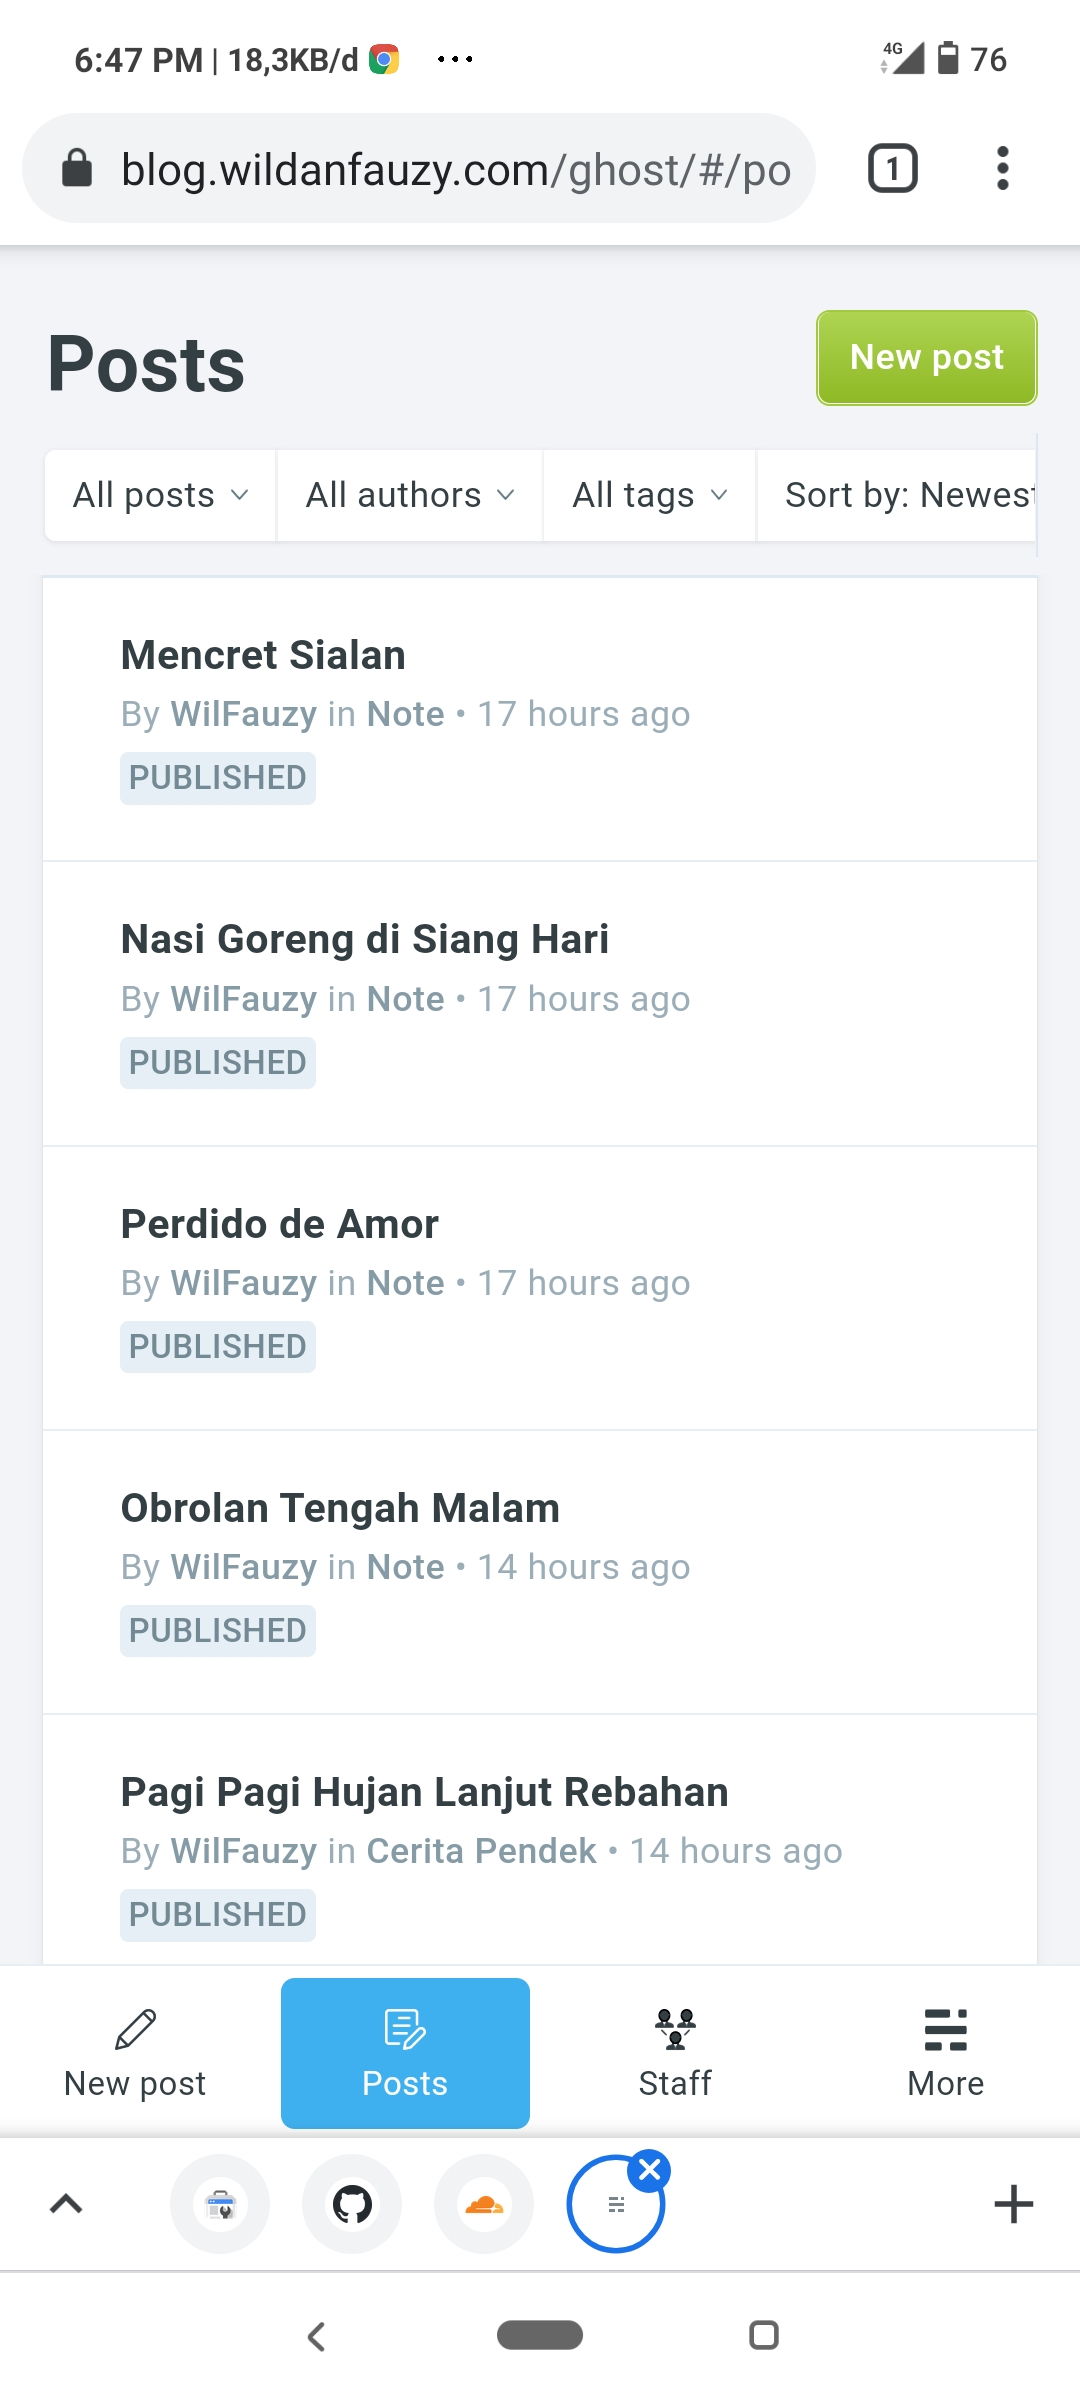Tap the address bar URL field

(x=455, y=170)
